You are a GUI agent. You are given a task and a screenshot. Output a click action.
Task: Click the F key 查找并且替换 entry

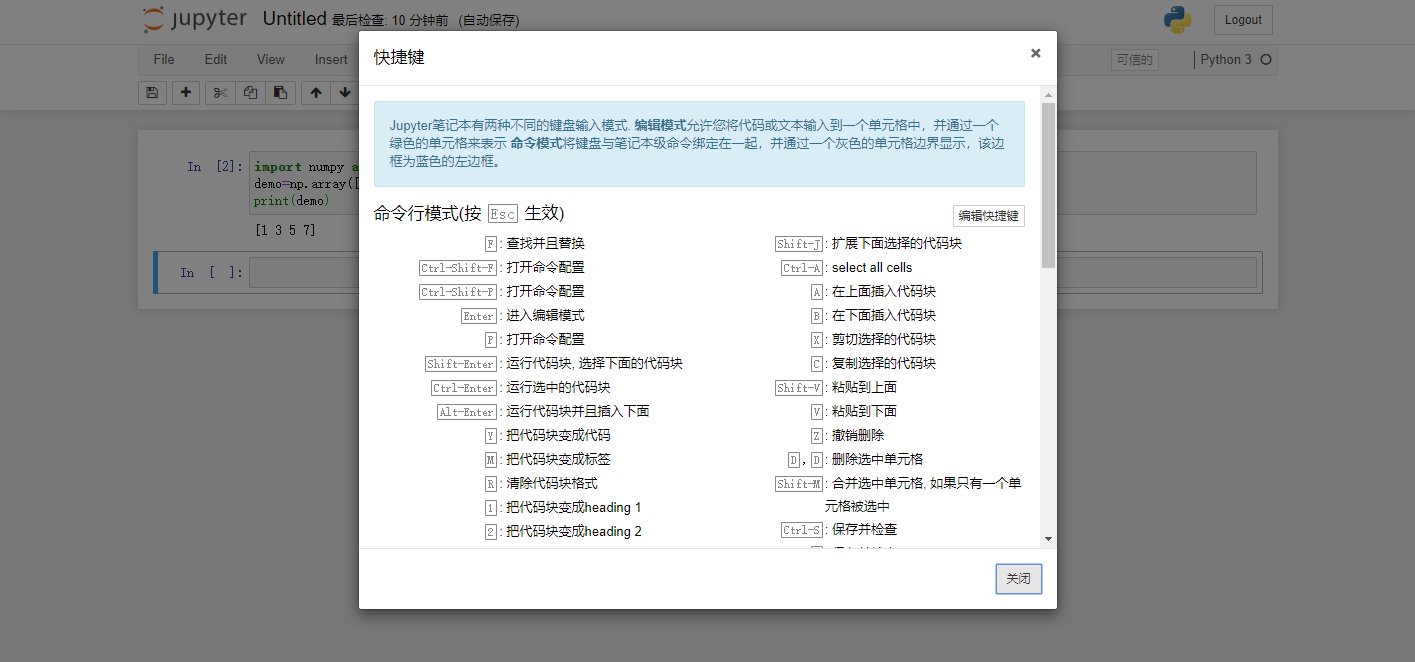pyautogui.click(x=534, y=244)
